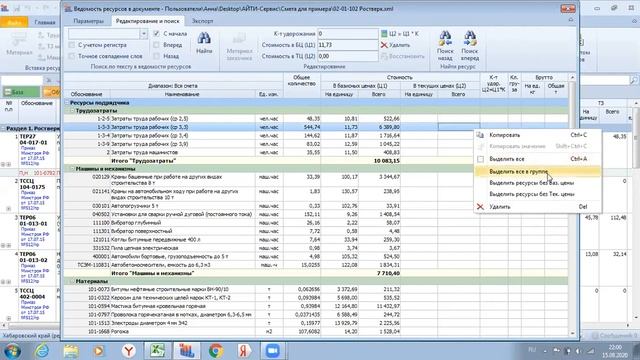Click volume icon in system tray

[x=578, y=351]
